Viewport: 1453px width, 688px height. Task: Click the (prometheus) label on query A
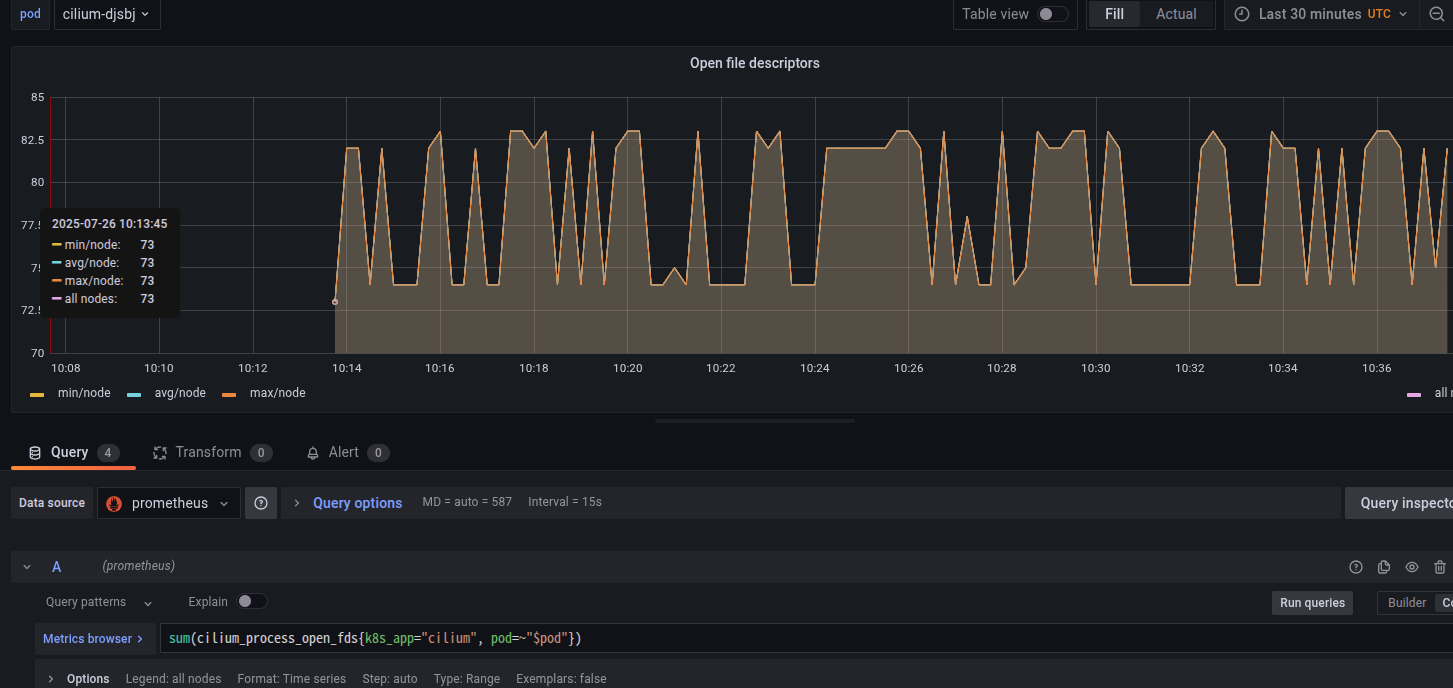click(138, 566)
